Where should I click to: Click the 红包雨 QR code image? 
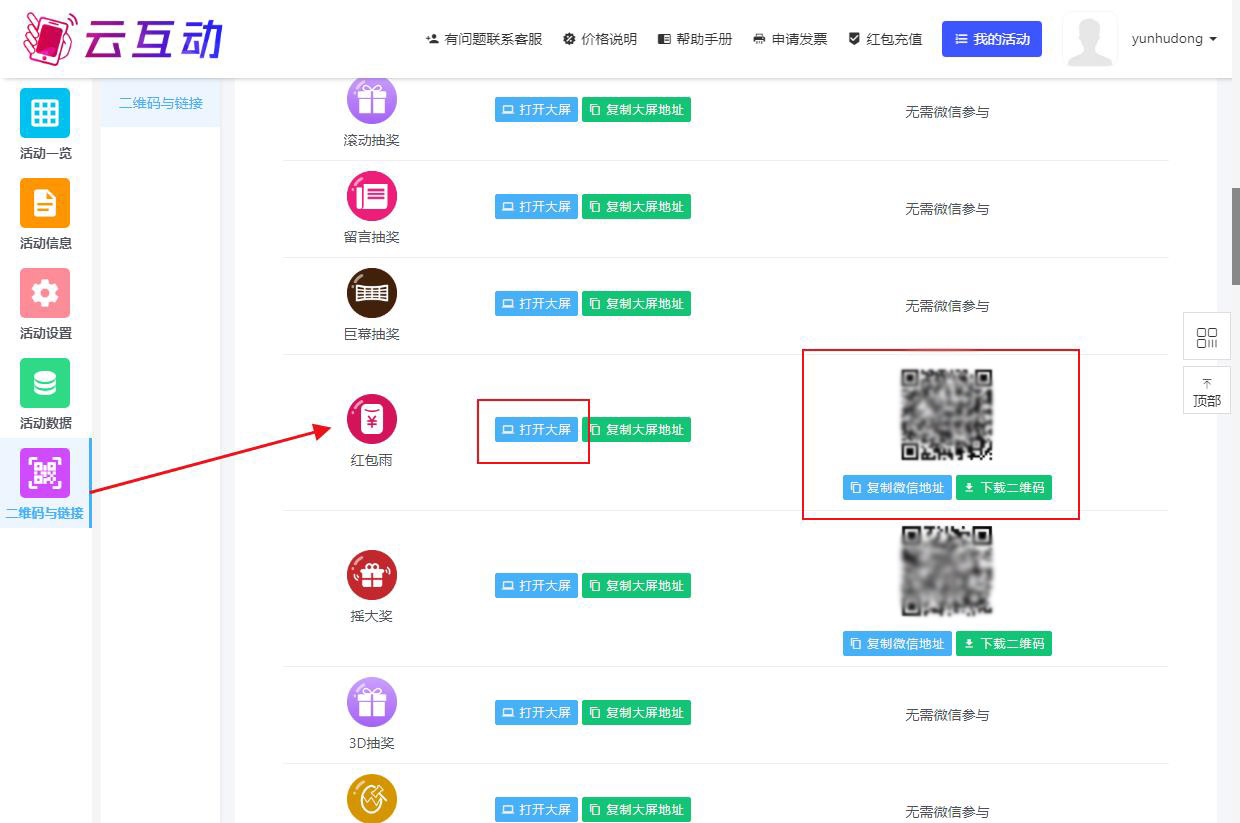(x=946, y=414)
